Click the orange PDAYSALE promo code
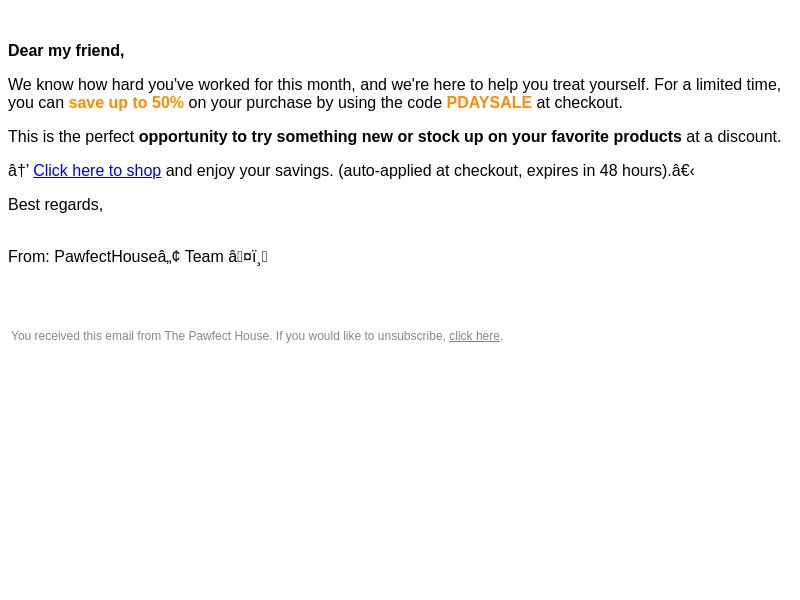Image resolution: width=800 pixels, height=600 pixels. [489, 103]
